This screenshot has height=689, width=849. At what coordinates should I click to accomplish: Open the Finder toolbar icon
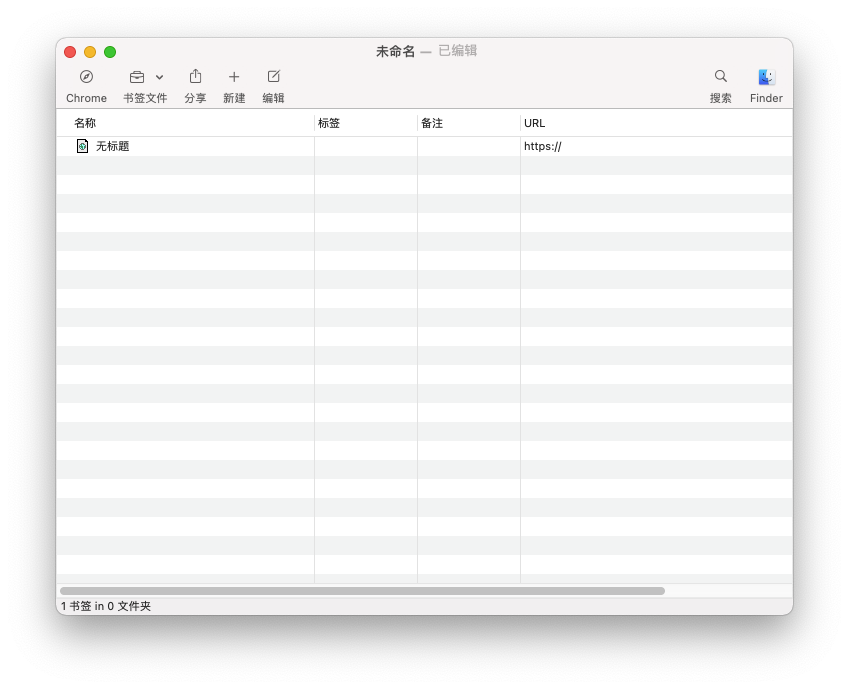pyautogui.click(x=766, y=77)
